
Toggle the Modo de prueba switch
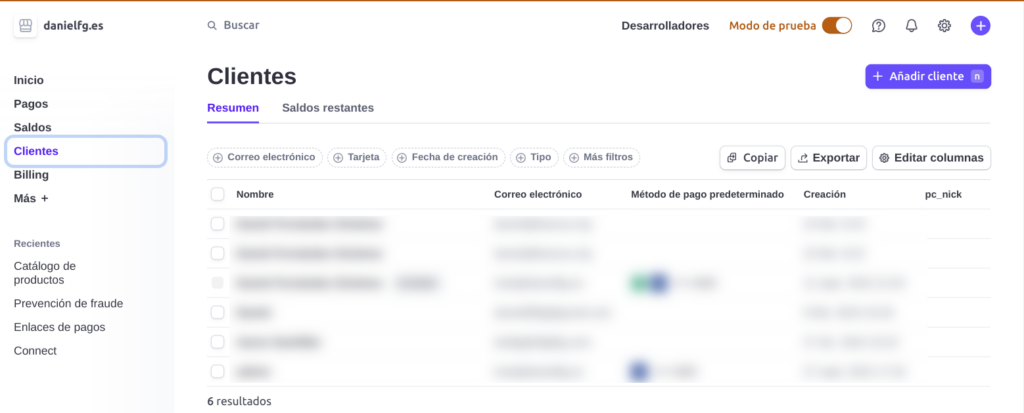[x=836, y=26]
